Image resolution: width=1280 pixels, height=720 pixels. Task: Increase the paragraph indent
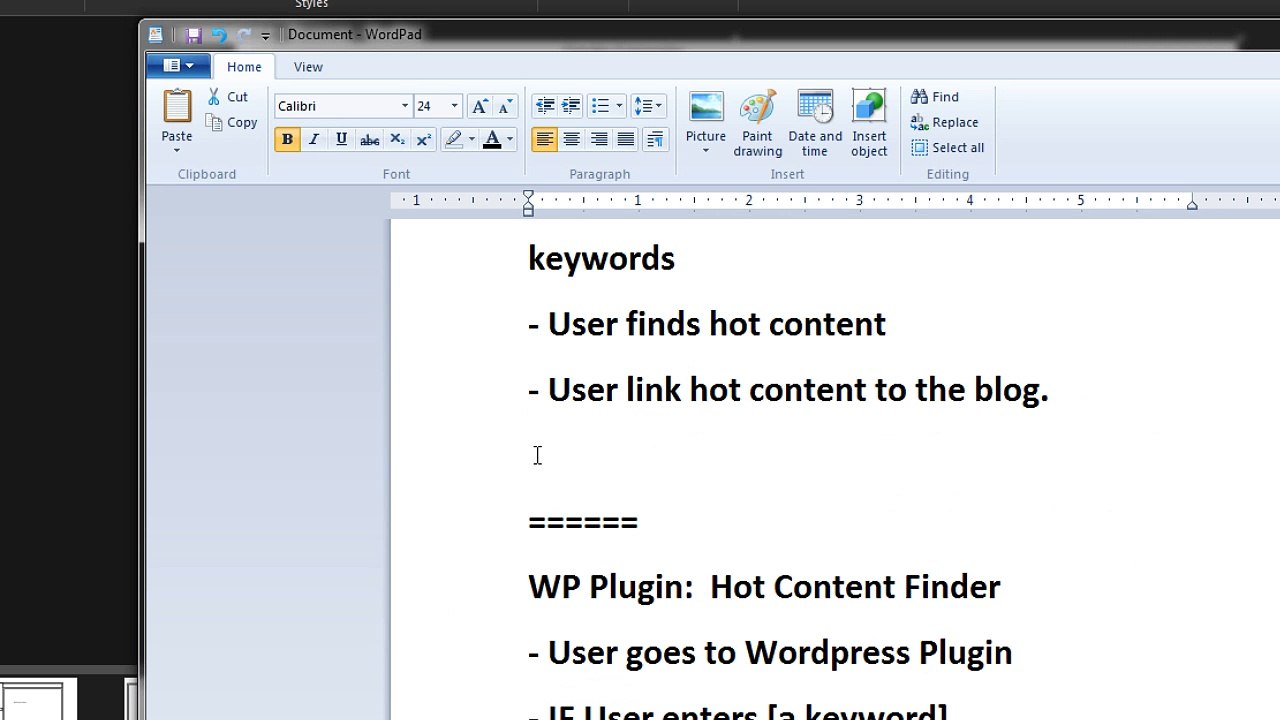[x=571, y=106]
